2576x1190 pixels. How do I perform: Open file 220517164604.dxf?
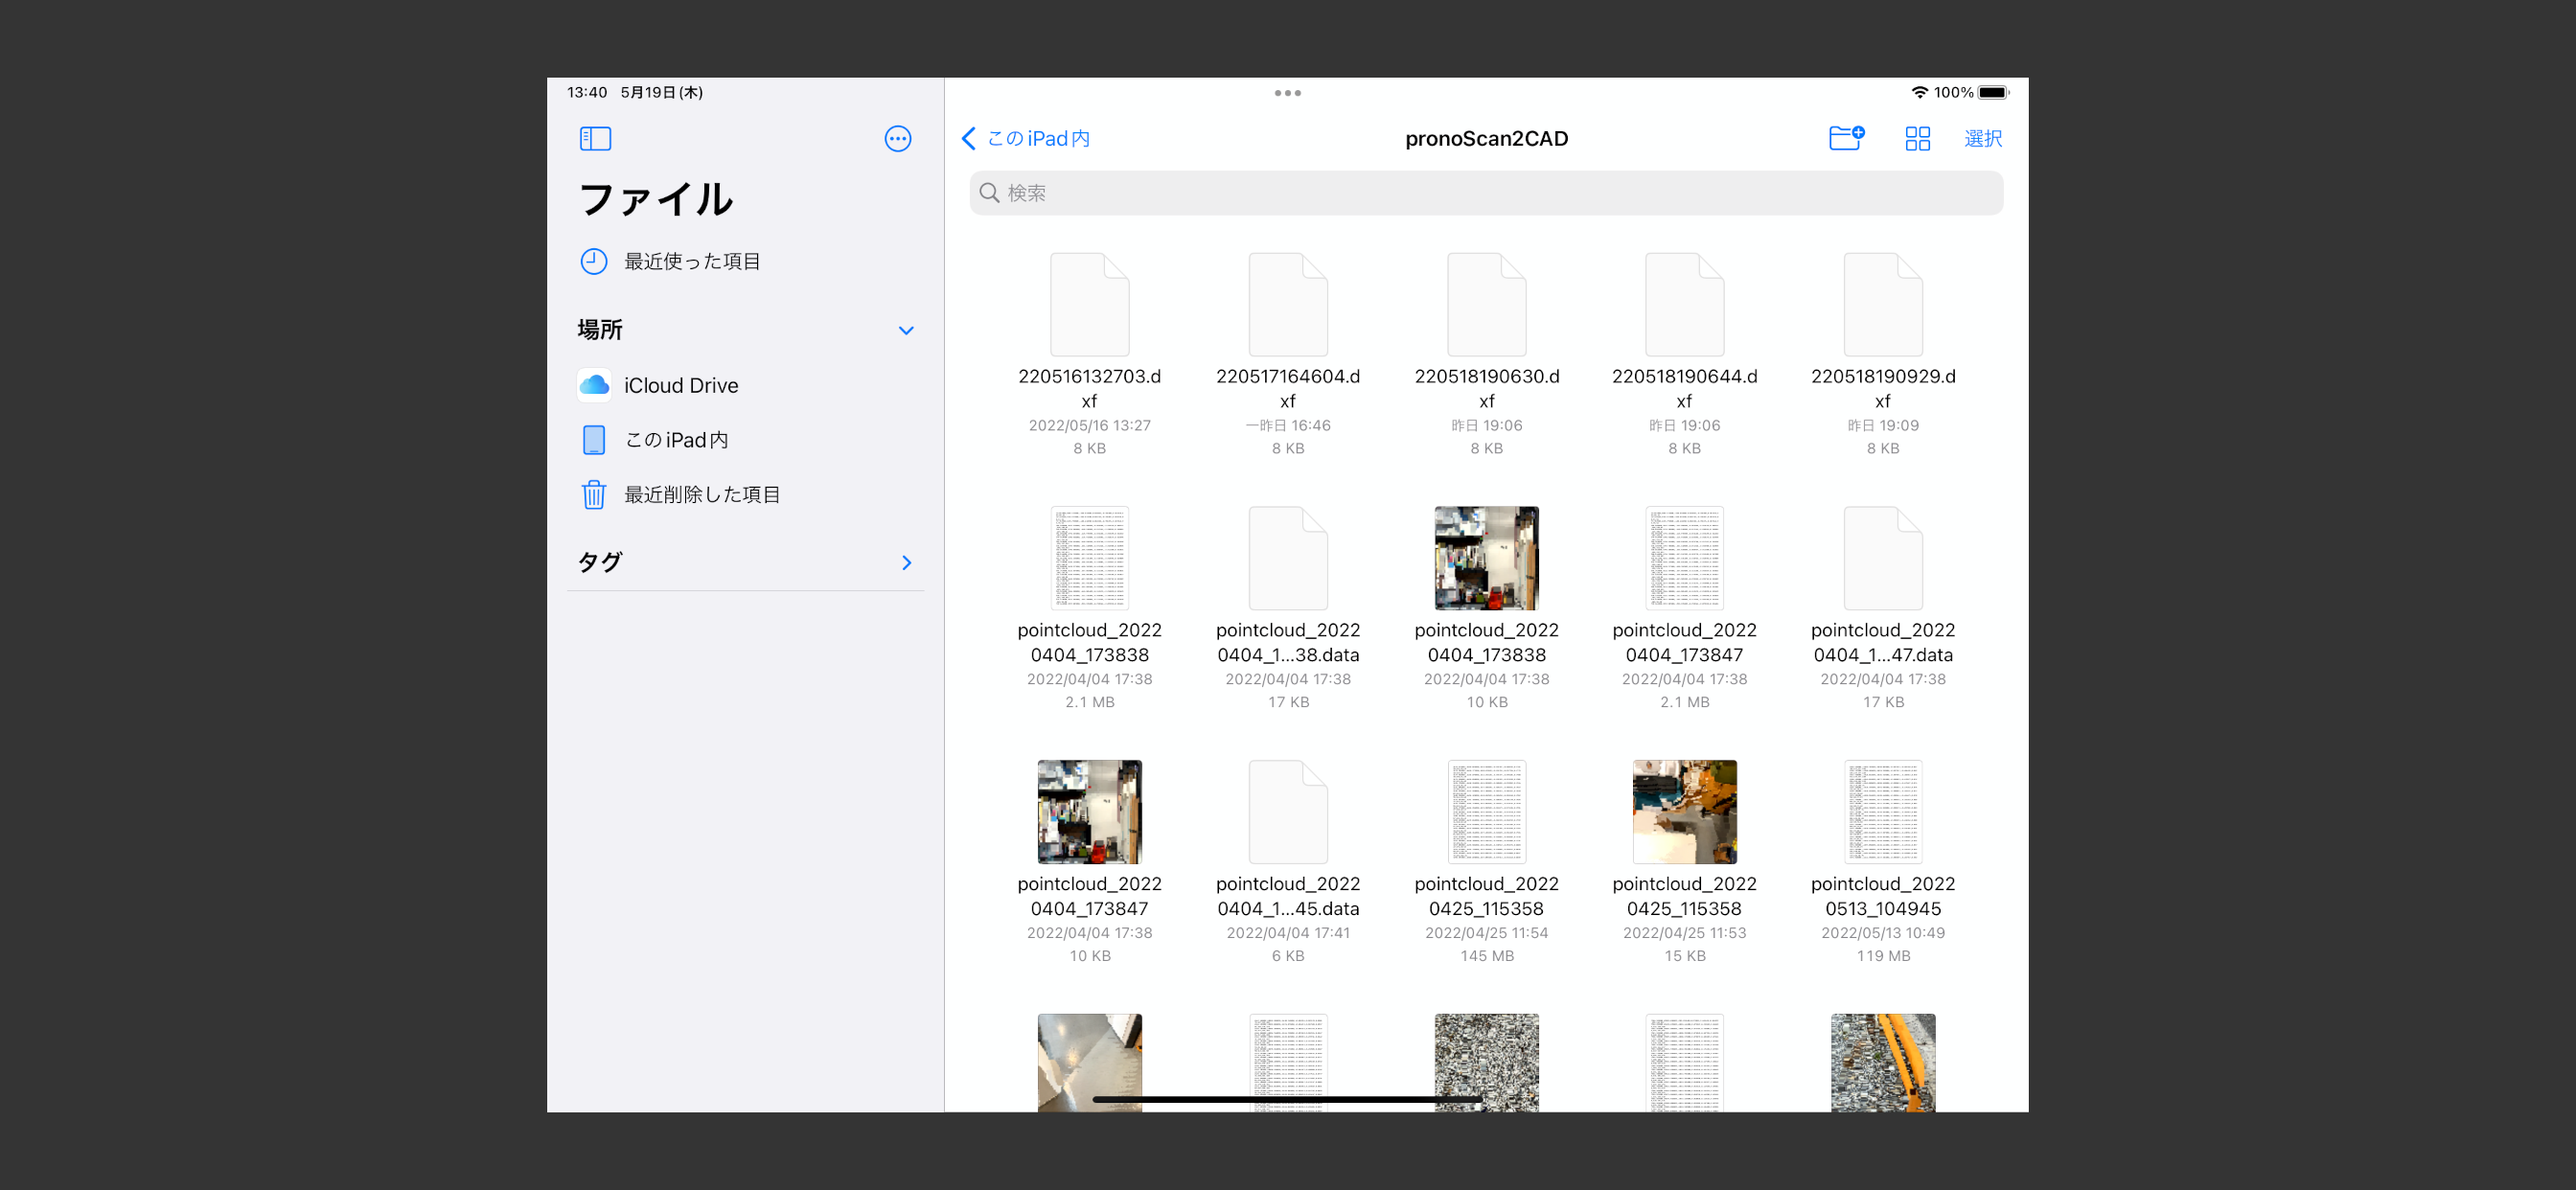coord(1287,355)
